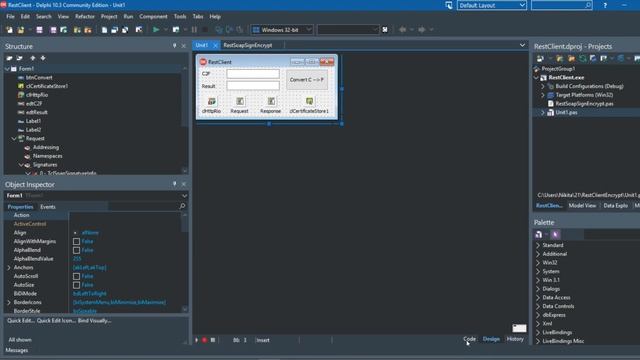Click the desktop layout icon in title bar
The height and width of the screenshot is (360, 640).
click(449, 5)
